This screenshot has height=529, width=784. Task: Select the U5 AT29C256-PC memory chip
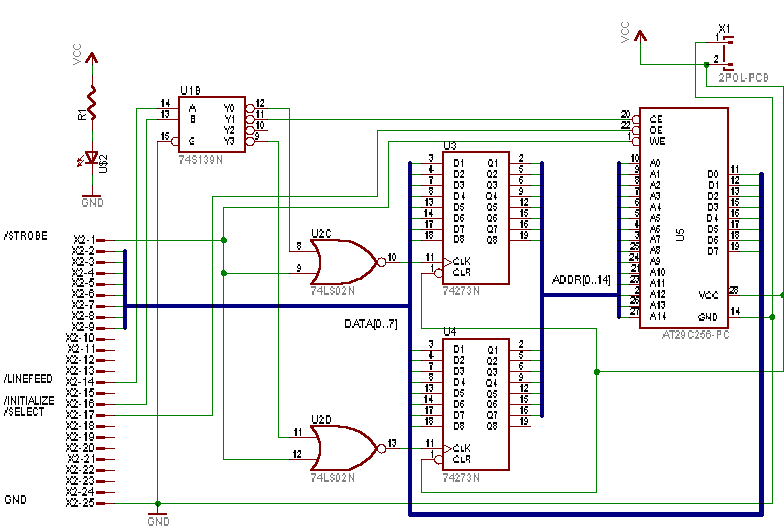click(x=684, y=218)
